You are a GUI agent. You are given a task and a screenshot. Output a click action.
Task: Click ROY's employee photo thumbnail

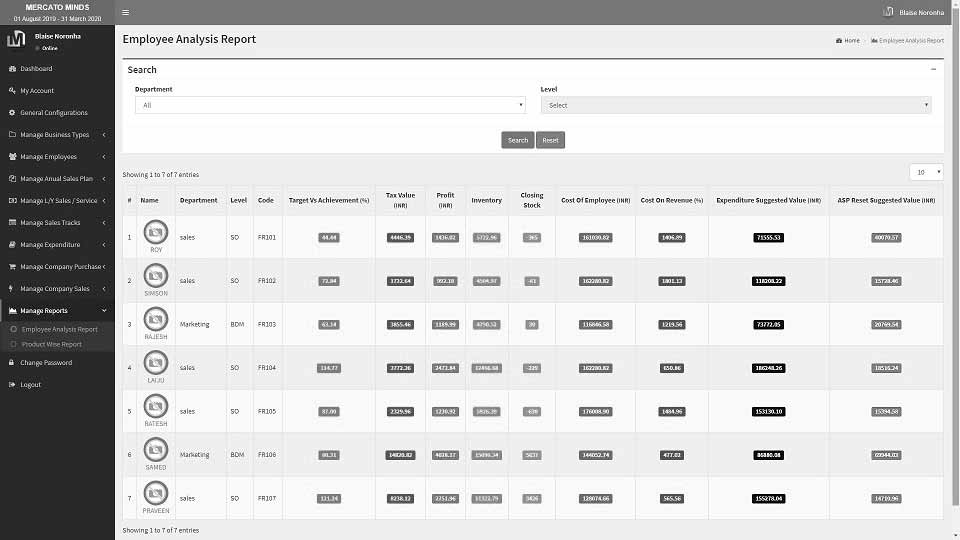click(156, 233)
